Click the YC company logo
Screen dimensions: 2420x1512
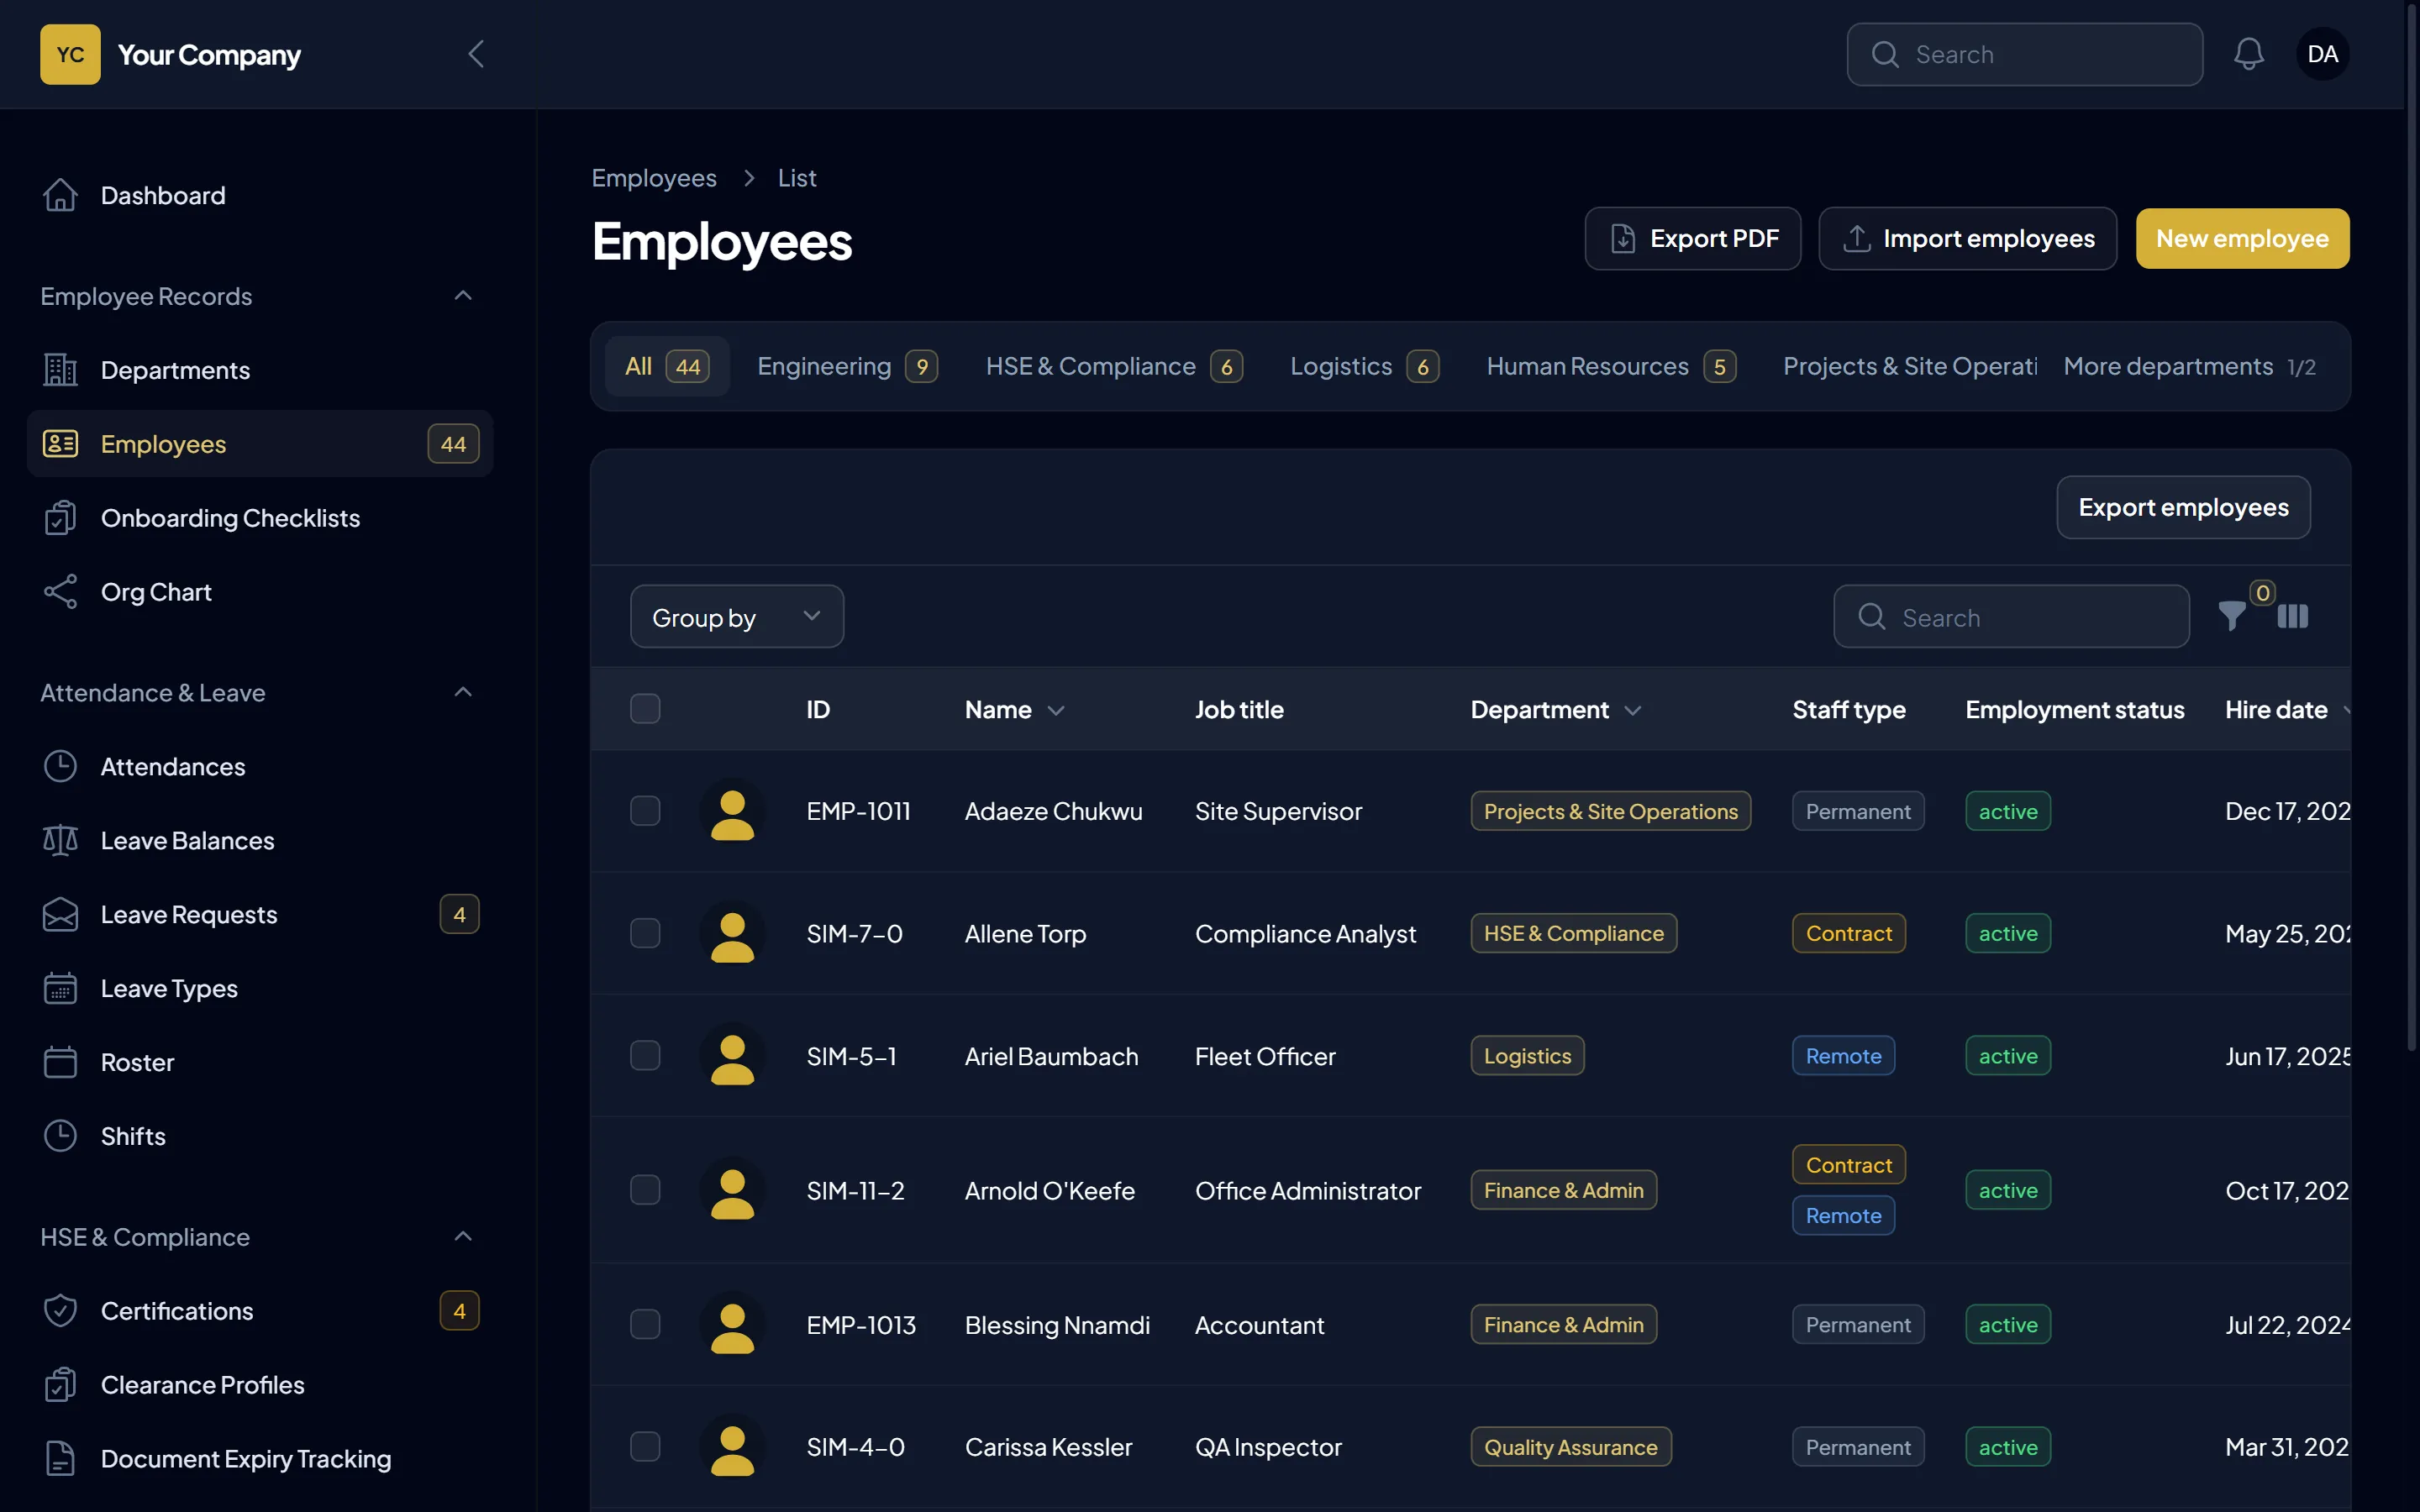tap(70, 54)
